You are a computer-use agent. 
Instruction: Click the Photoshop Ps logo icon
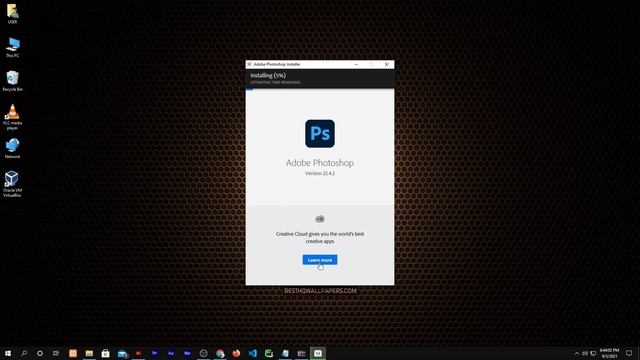coord(320,133)
